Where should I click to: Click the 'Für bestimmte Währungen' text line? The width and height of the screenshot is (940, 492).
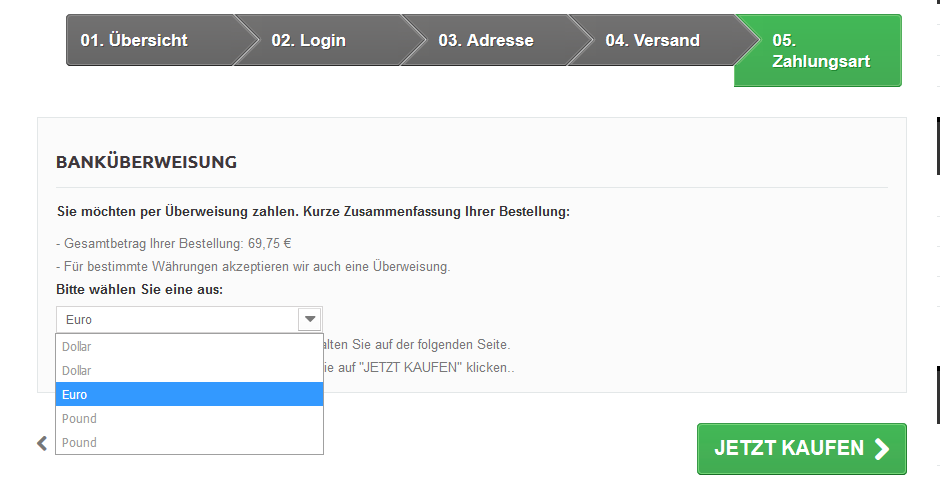point(257,267)
